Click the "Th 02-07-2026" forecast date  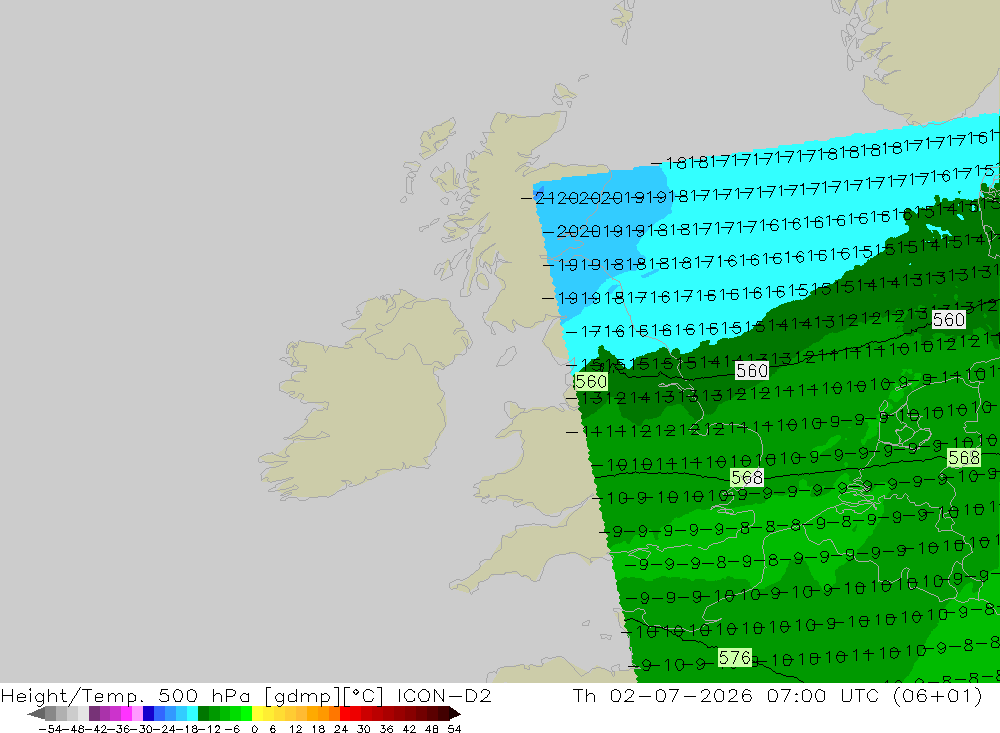(663, 695)
